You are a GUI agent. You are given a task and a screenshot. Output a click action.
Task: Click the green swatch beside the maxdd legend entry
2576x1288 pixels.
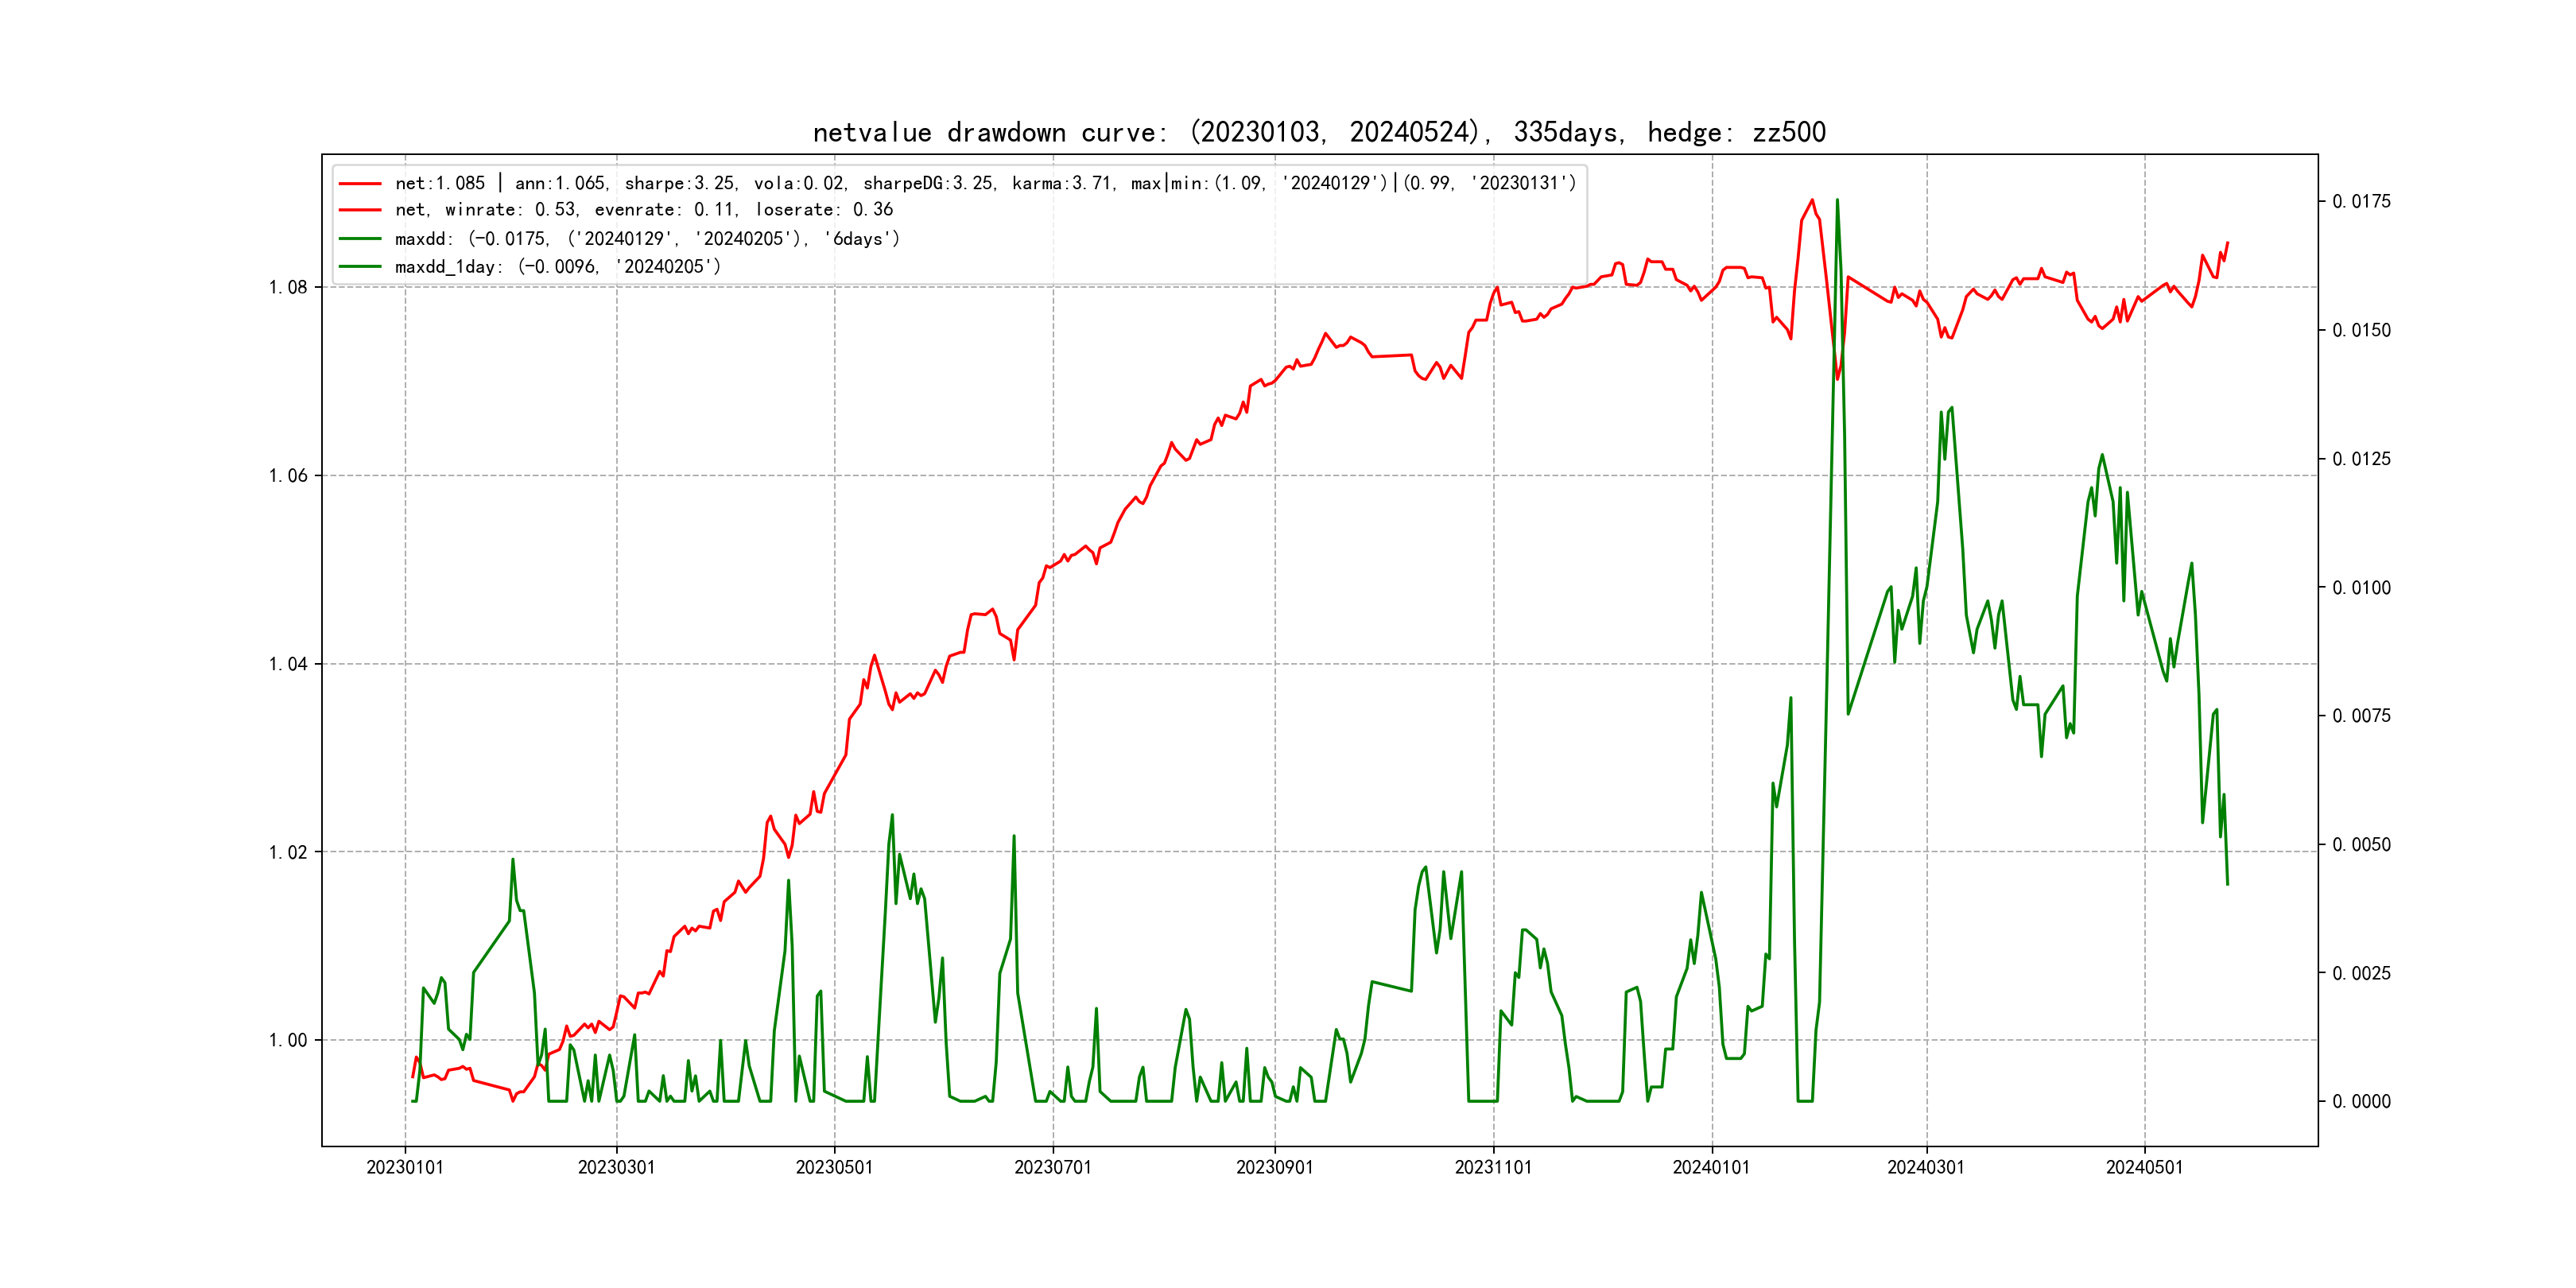pyautogui.click(x=360, y=239)
